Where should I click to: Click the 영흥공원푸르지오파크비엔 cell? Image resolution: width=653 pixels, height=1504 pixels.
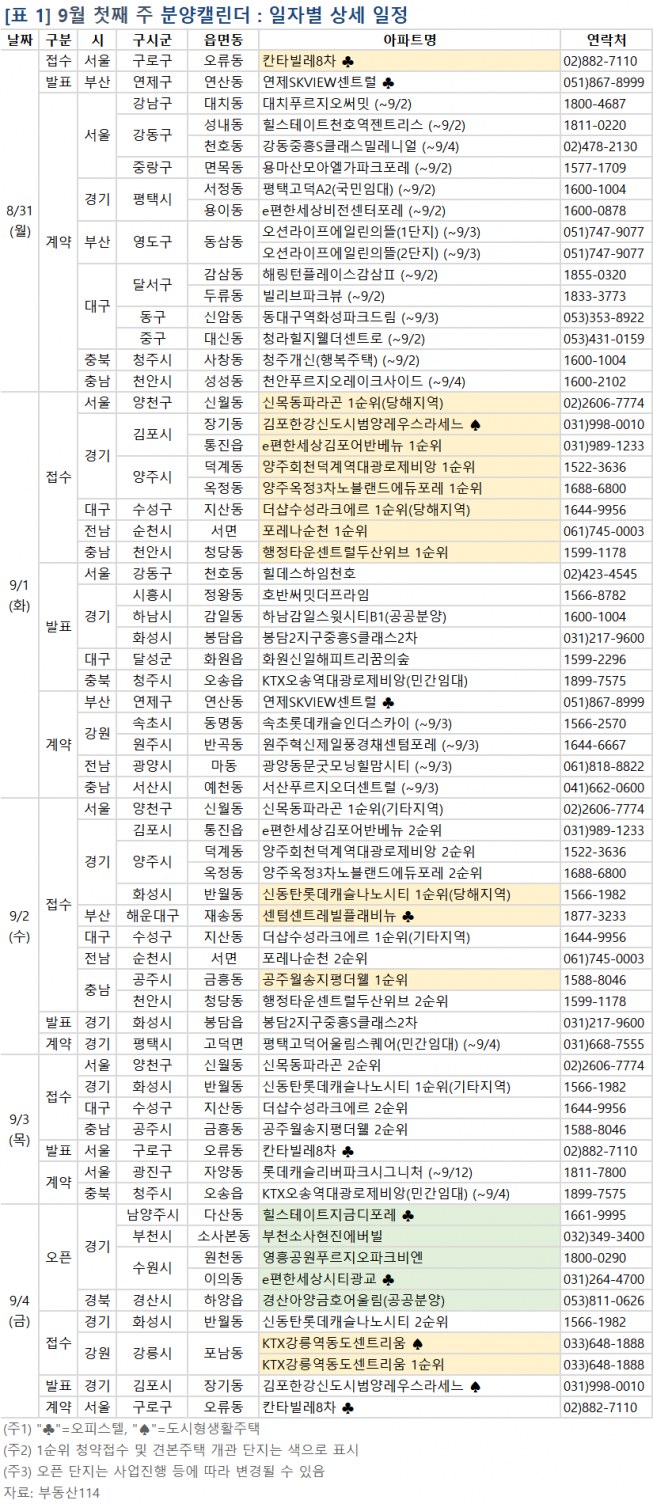[342, 1257]
